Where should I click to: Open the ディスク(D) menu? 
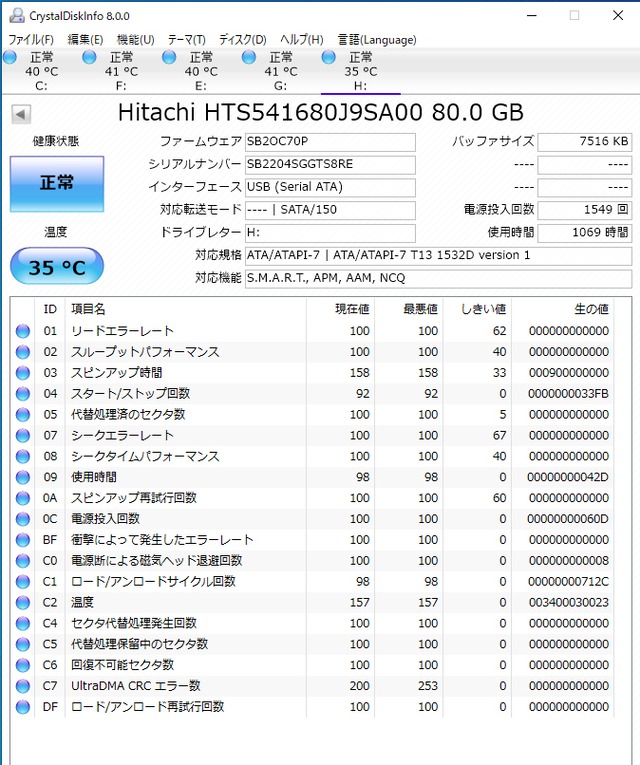tap(242, 40)
